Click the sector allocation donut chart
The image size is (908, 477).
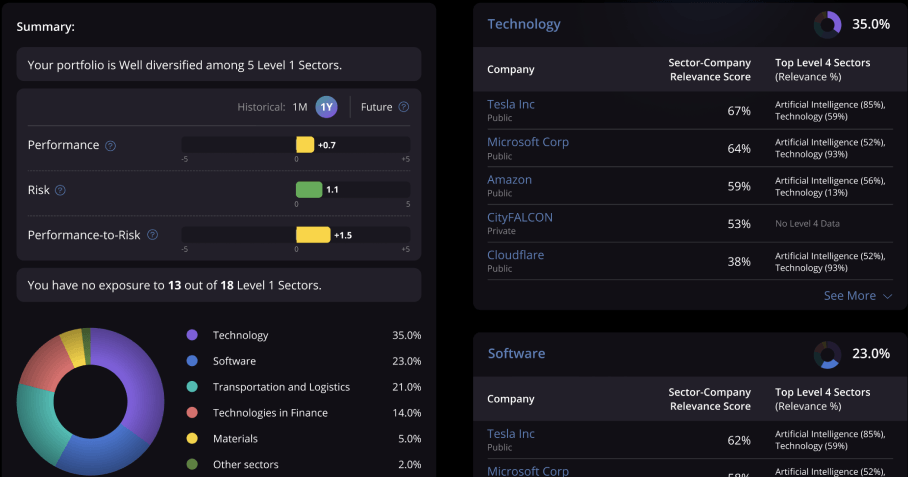[x=90, y=402]
